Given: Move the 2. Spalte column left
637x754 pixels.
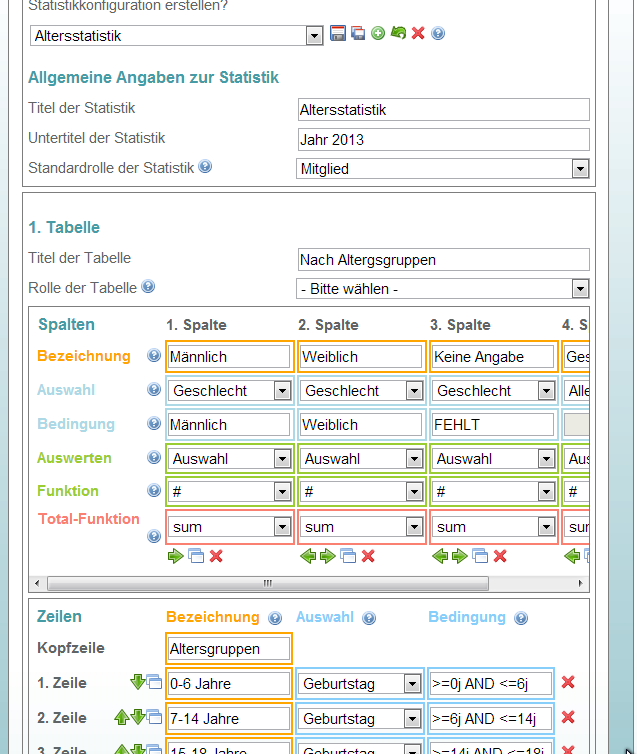Looking at the screenshot, I should (x=308, y=556).
